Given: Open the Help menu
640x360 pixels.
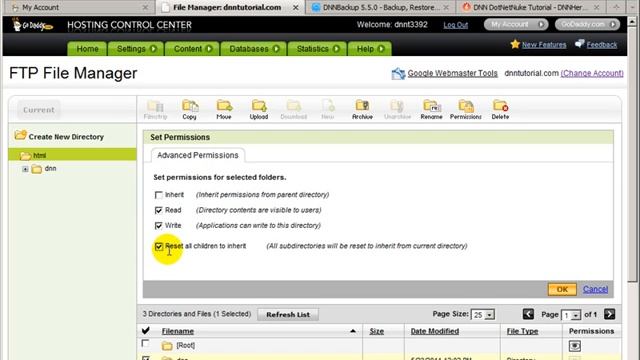Looking at the screenshot, I should 370,49.
